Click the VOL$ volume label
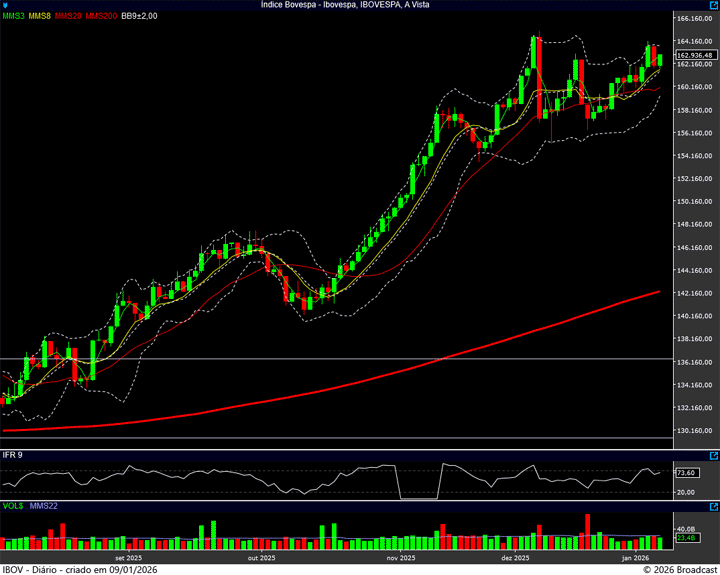This screenshot has width=720, height=575. point(13,506)
